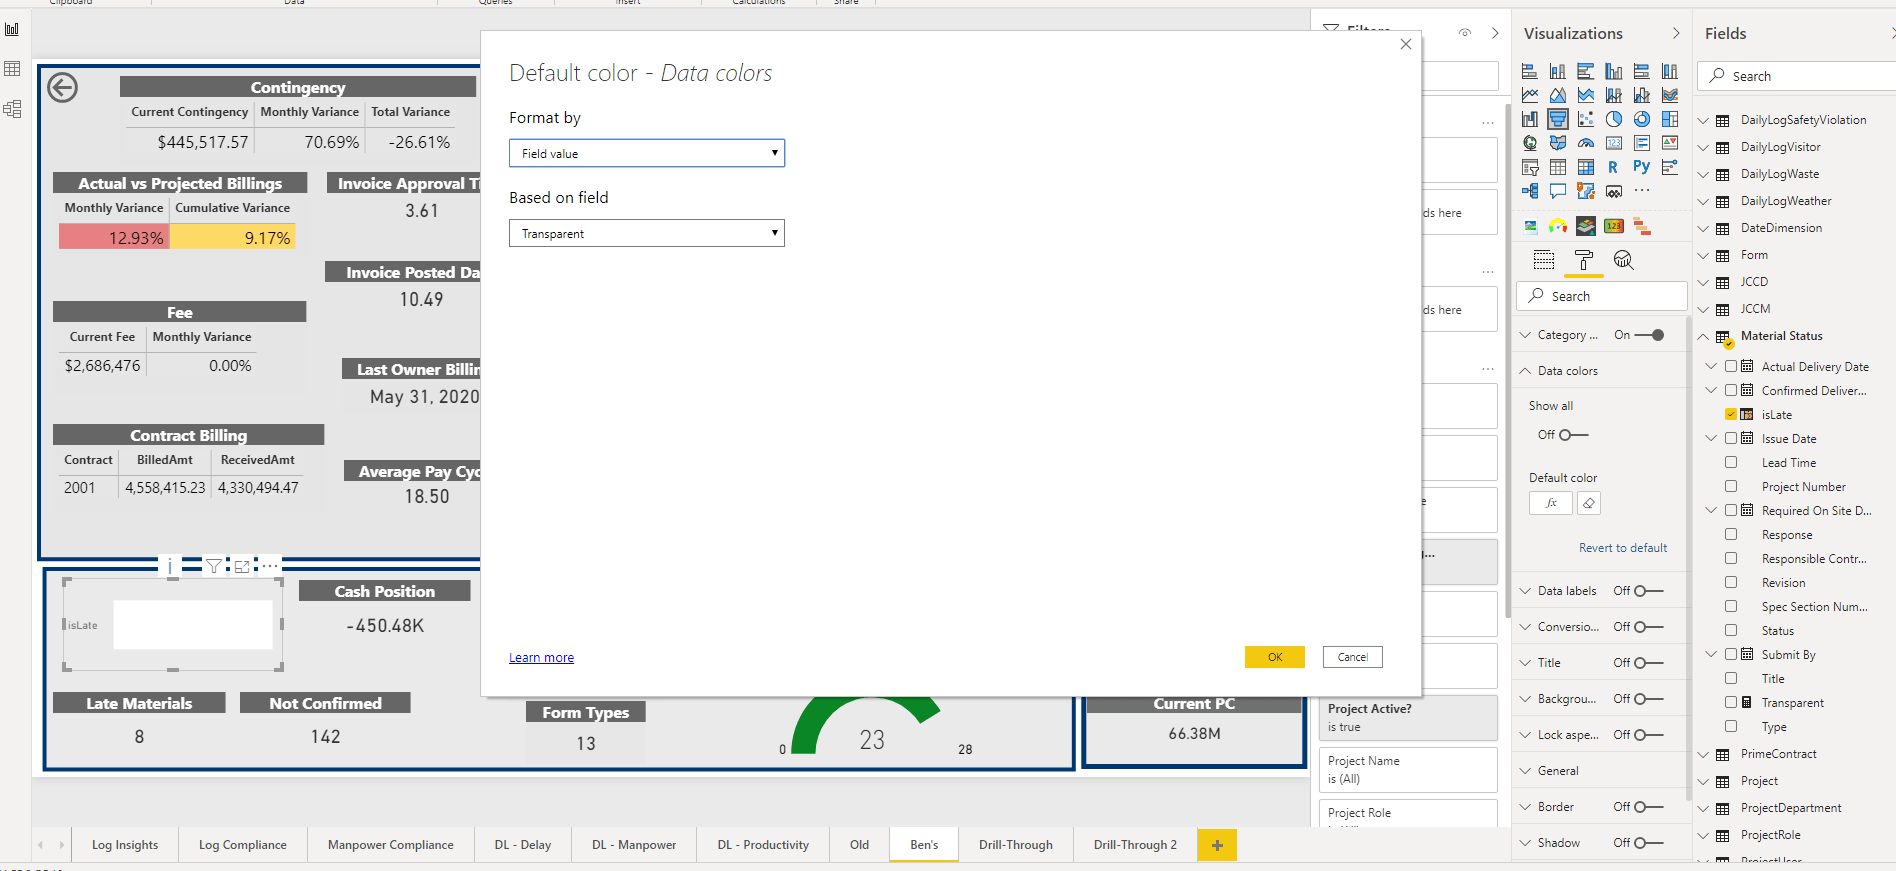Select the line chart visualization

[x=1530, y=95]
